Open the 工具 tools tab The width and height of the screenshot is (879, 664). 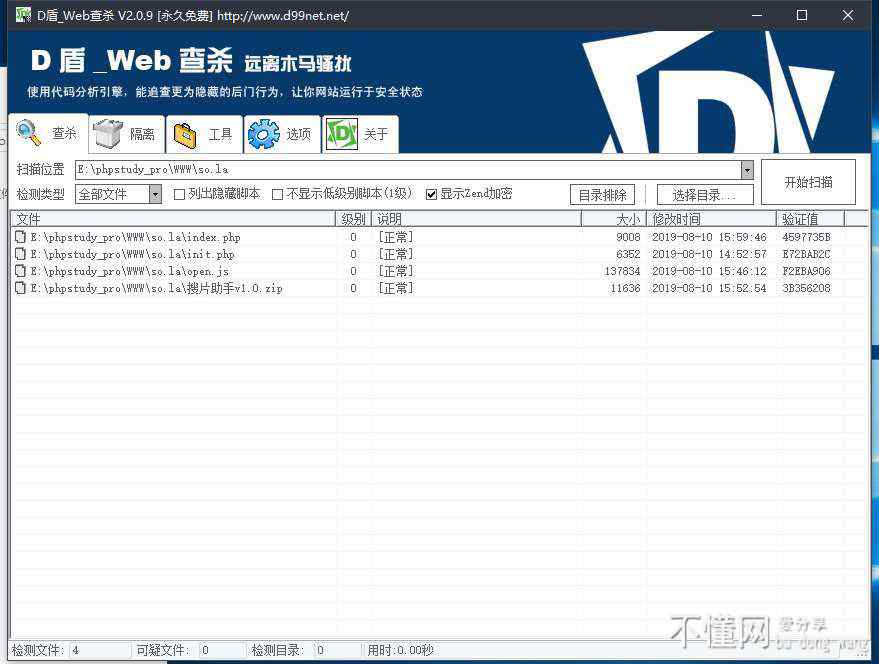click(x=205, y=134)
